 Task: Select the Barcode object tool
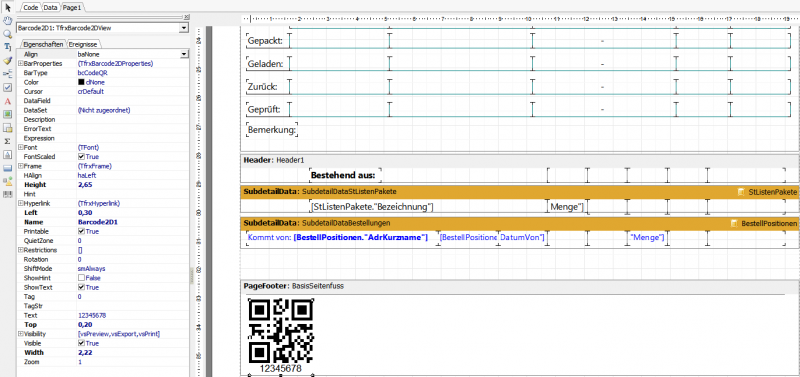(8, 194)
